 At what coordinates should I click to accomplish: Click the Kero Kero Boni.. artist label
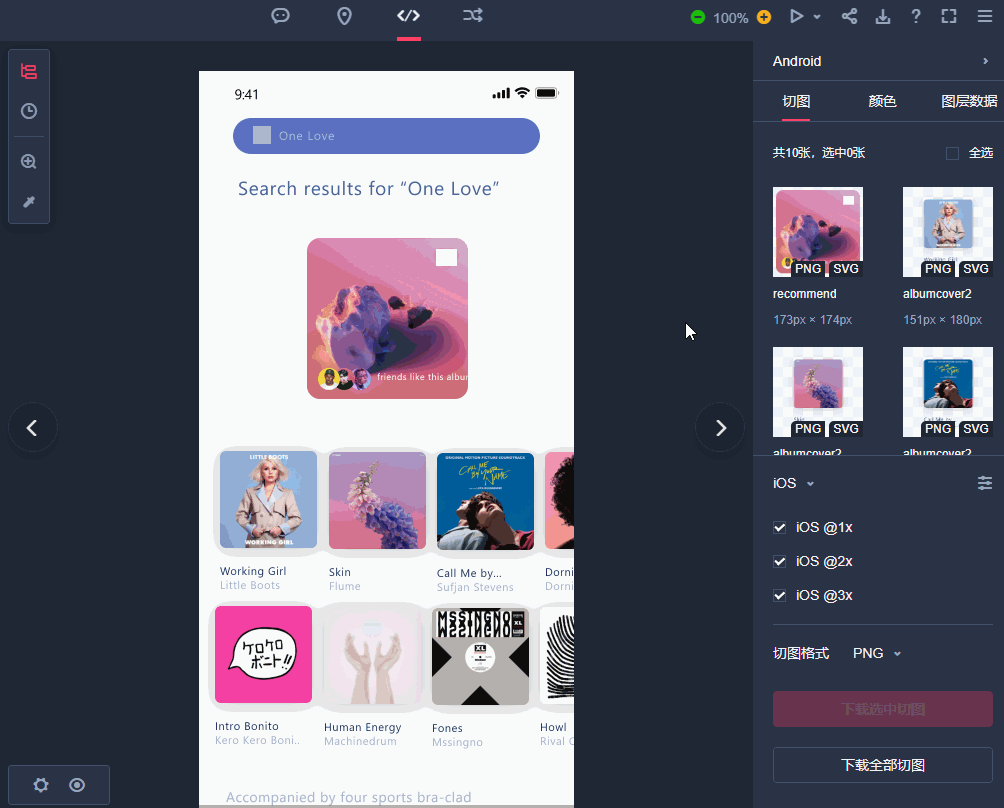[x=257, y=740]
